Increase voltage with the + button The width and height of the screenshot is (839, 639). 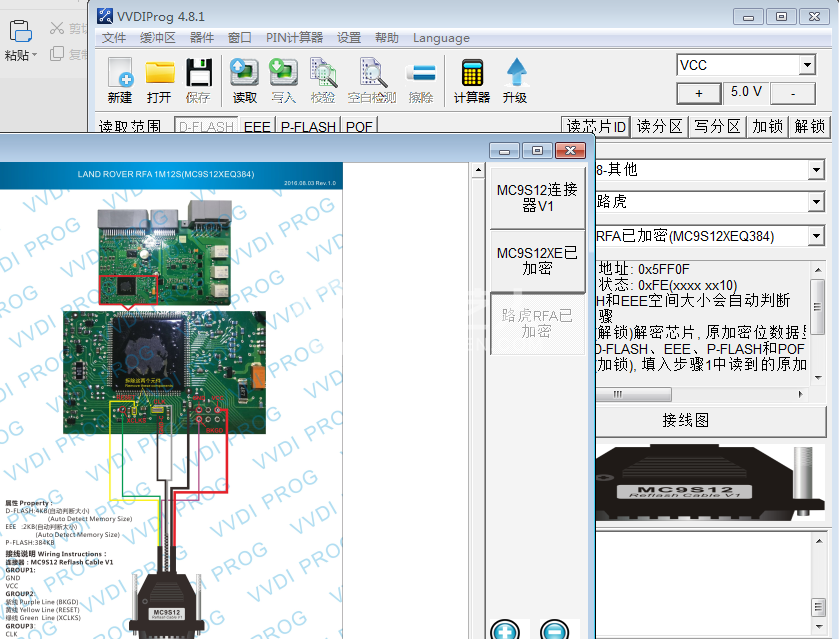699,93
